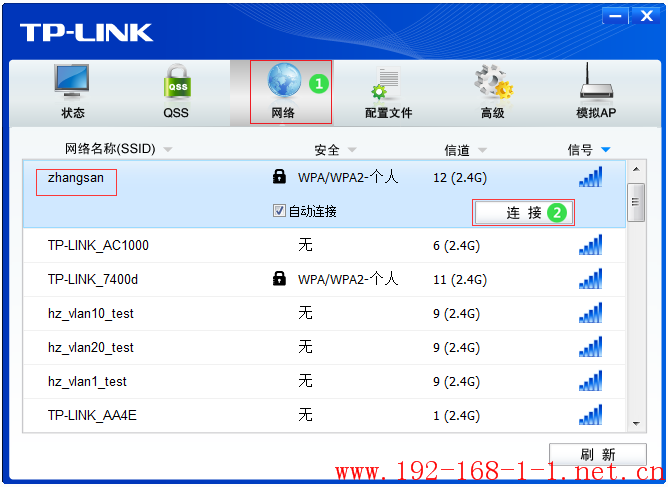The width and height of the screenshot is (668, 487).
Task: Click signal bars icon for TP-LINK_AA4E
Action: coord(590,415)
